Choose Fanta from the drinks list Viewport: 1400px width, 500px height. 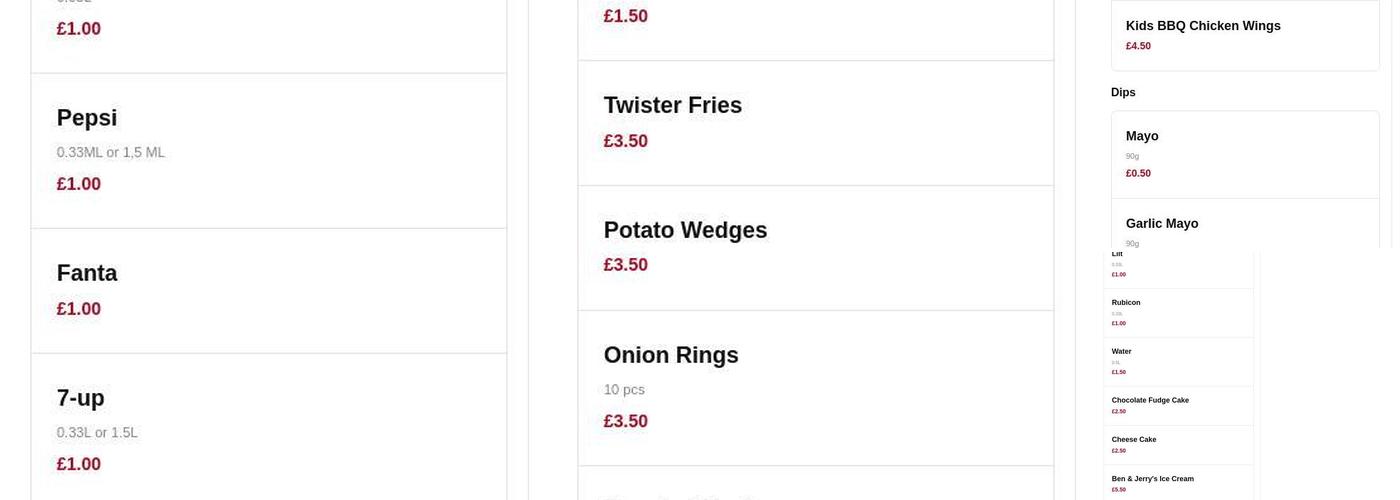click(87, 274)
